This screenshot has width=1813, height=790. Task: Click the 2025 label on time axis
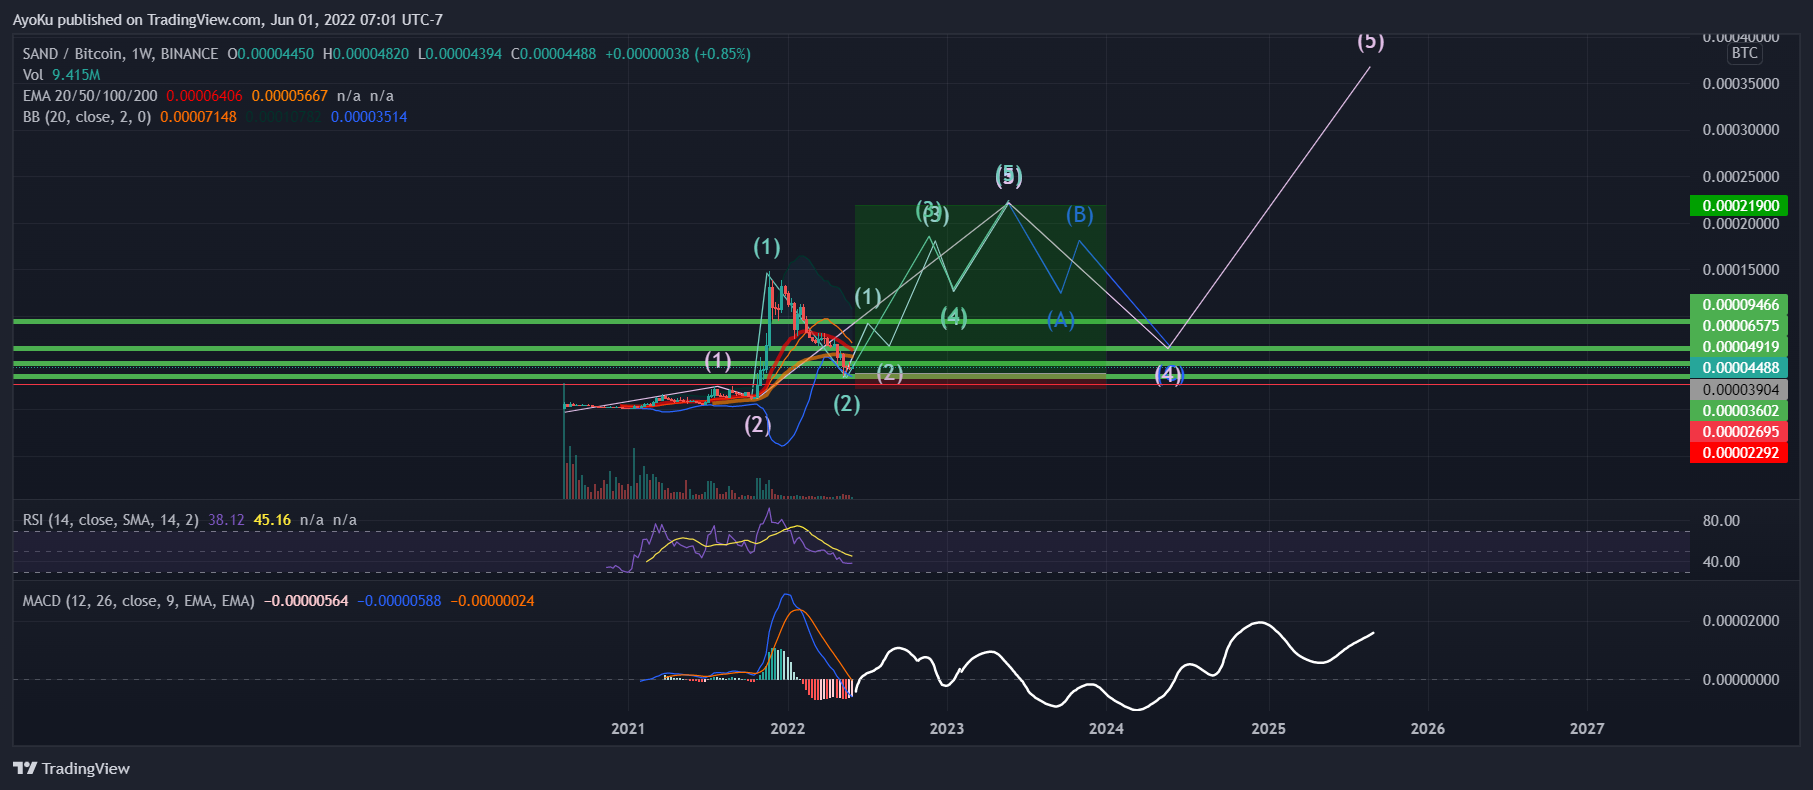(1269, 729)
